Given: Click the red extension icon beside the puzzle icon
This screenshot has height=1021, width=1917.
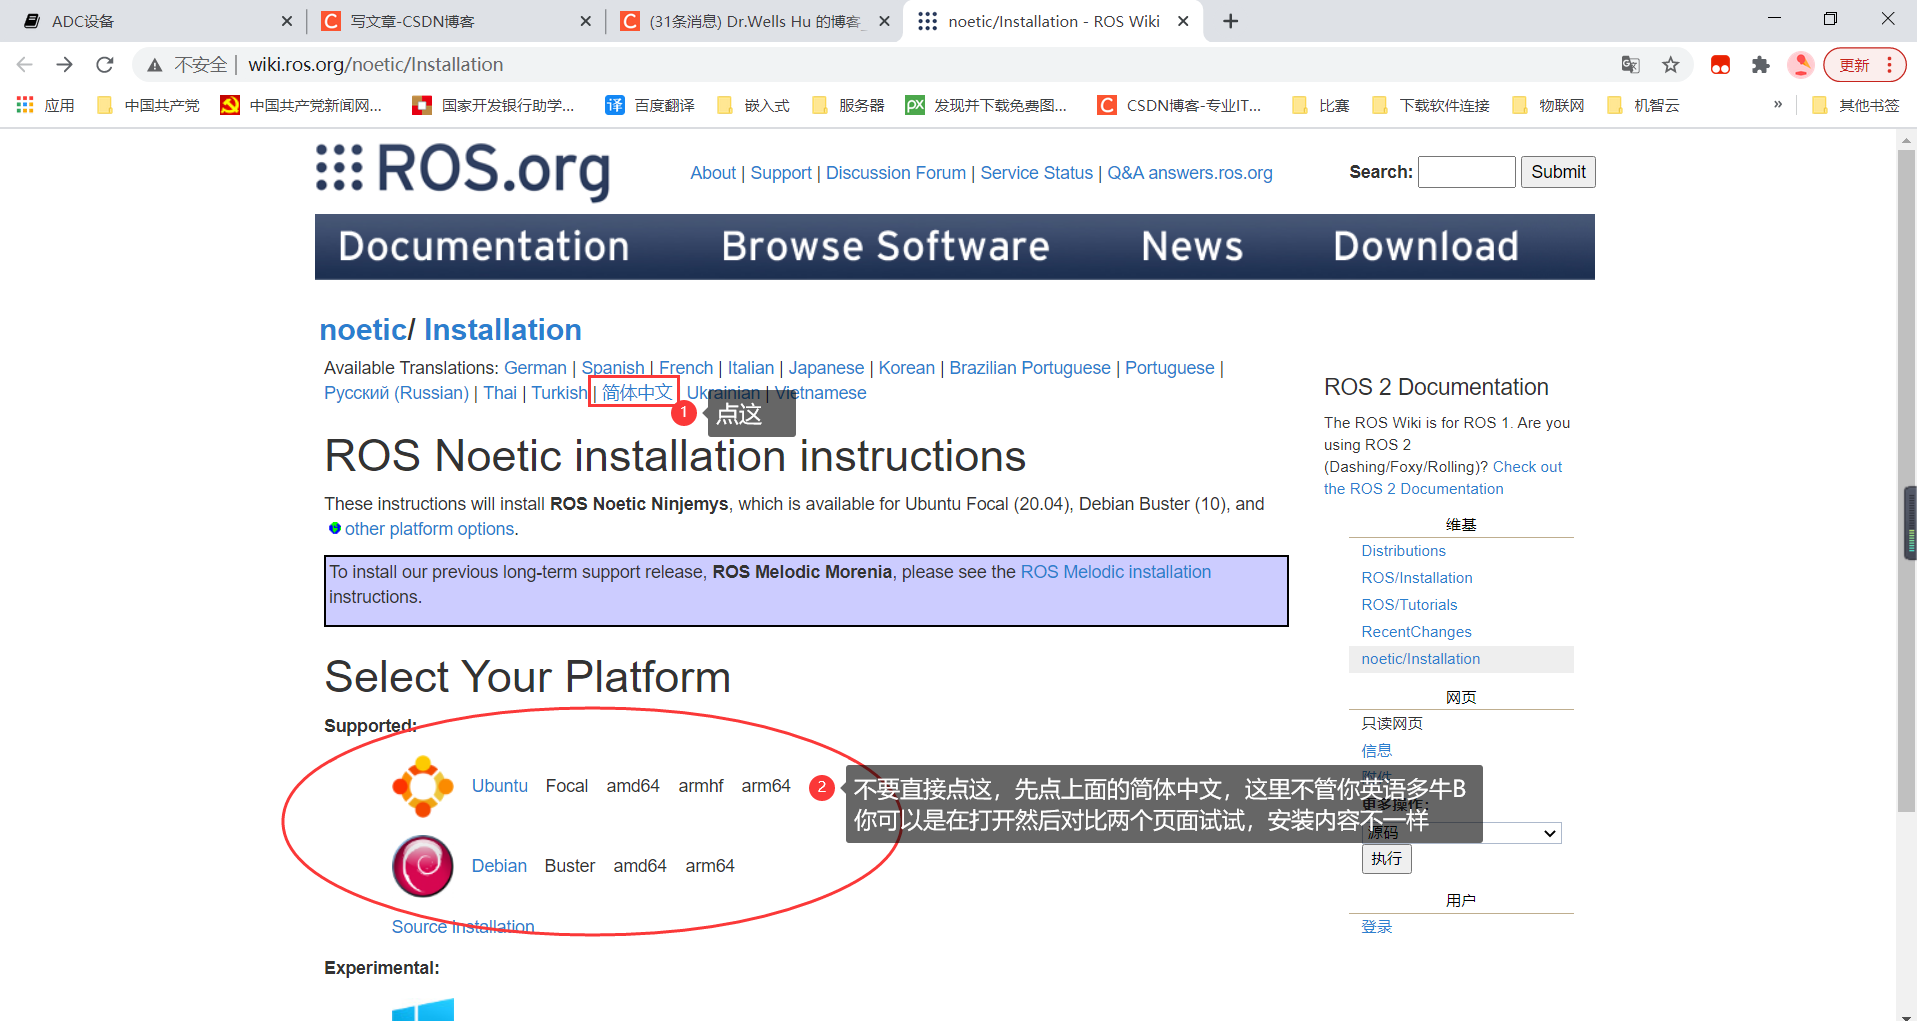Looking at the screenshot, I should (1720, 64).
